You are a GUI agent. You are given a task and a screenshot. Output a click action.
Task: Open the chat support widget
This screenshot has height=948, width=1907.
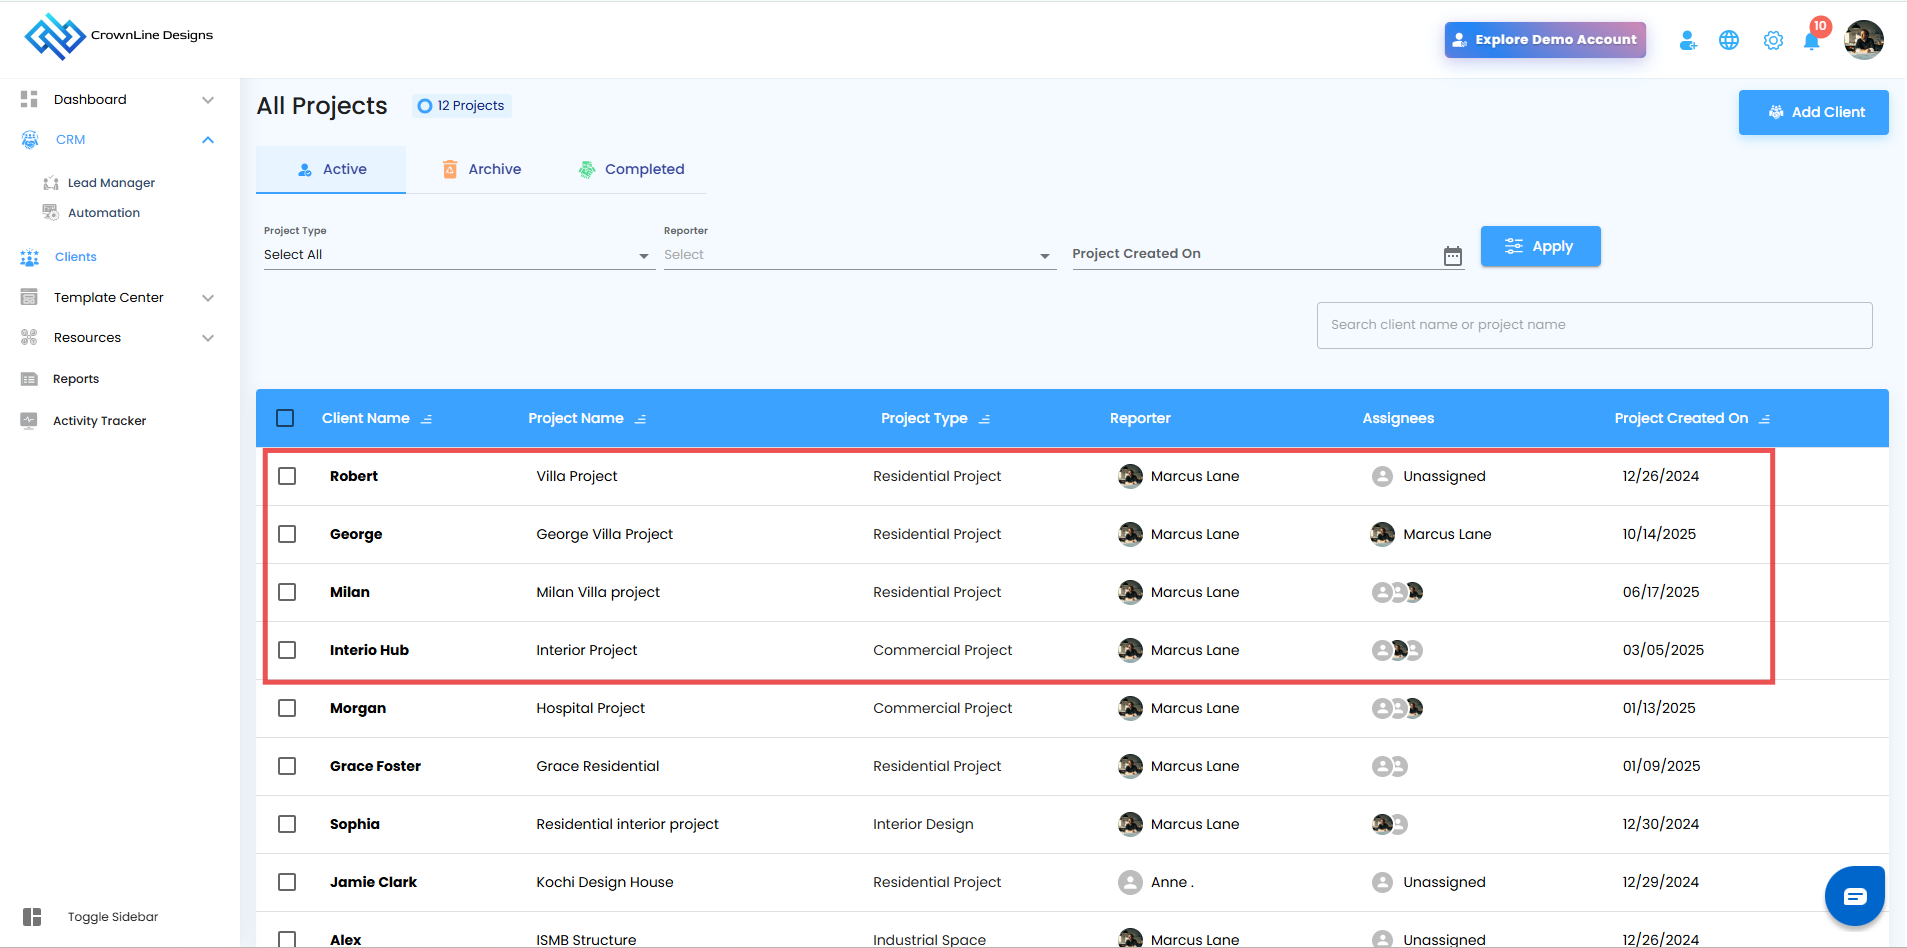tap(1854, 896)
